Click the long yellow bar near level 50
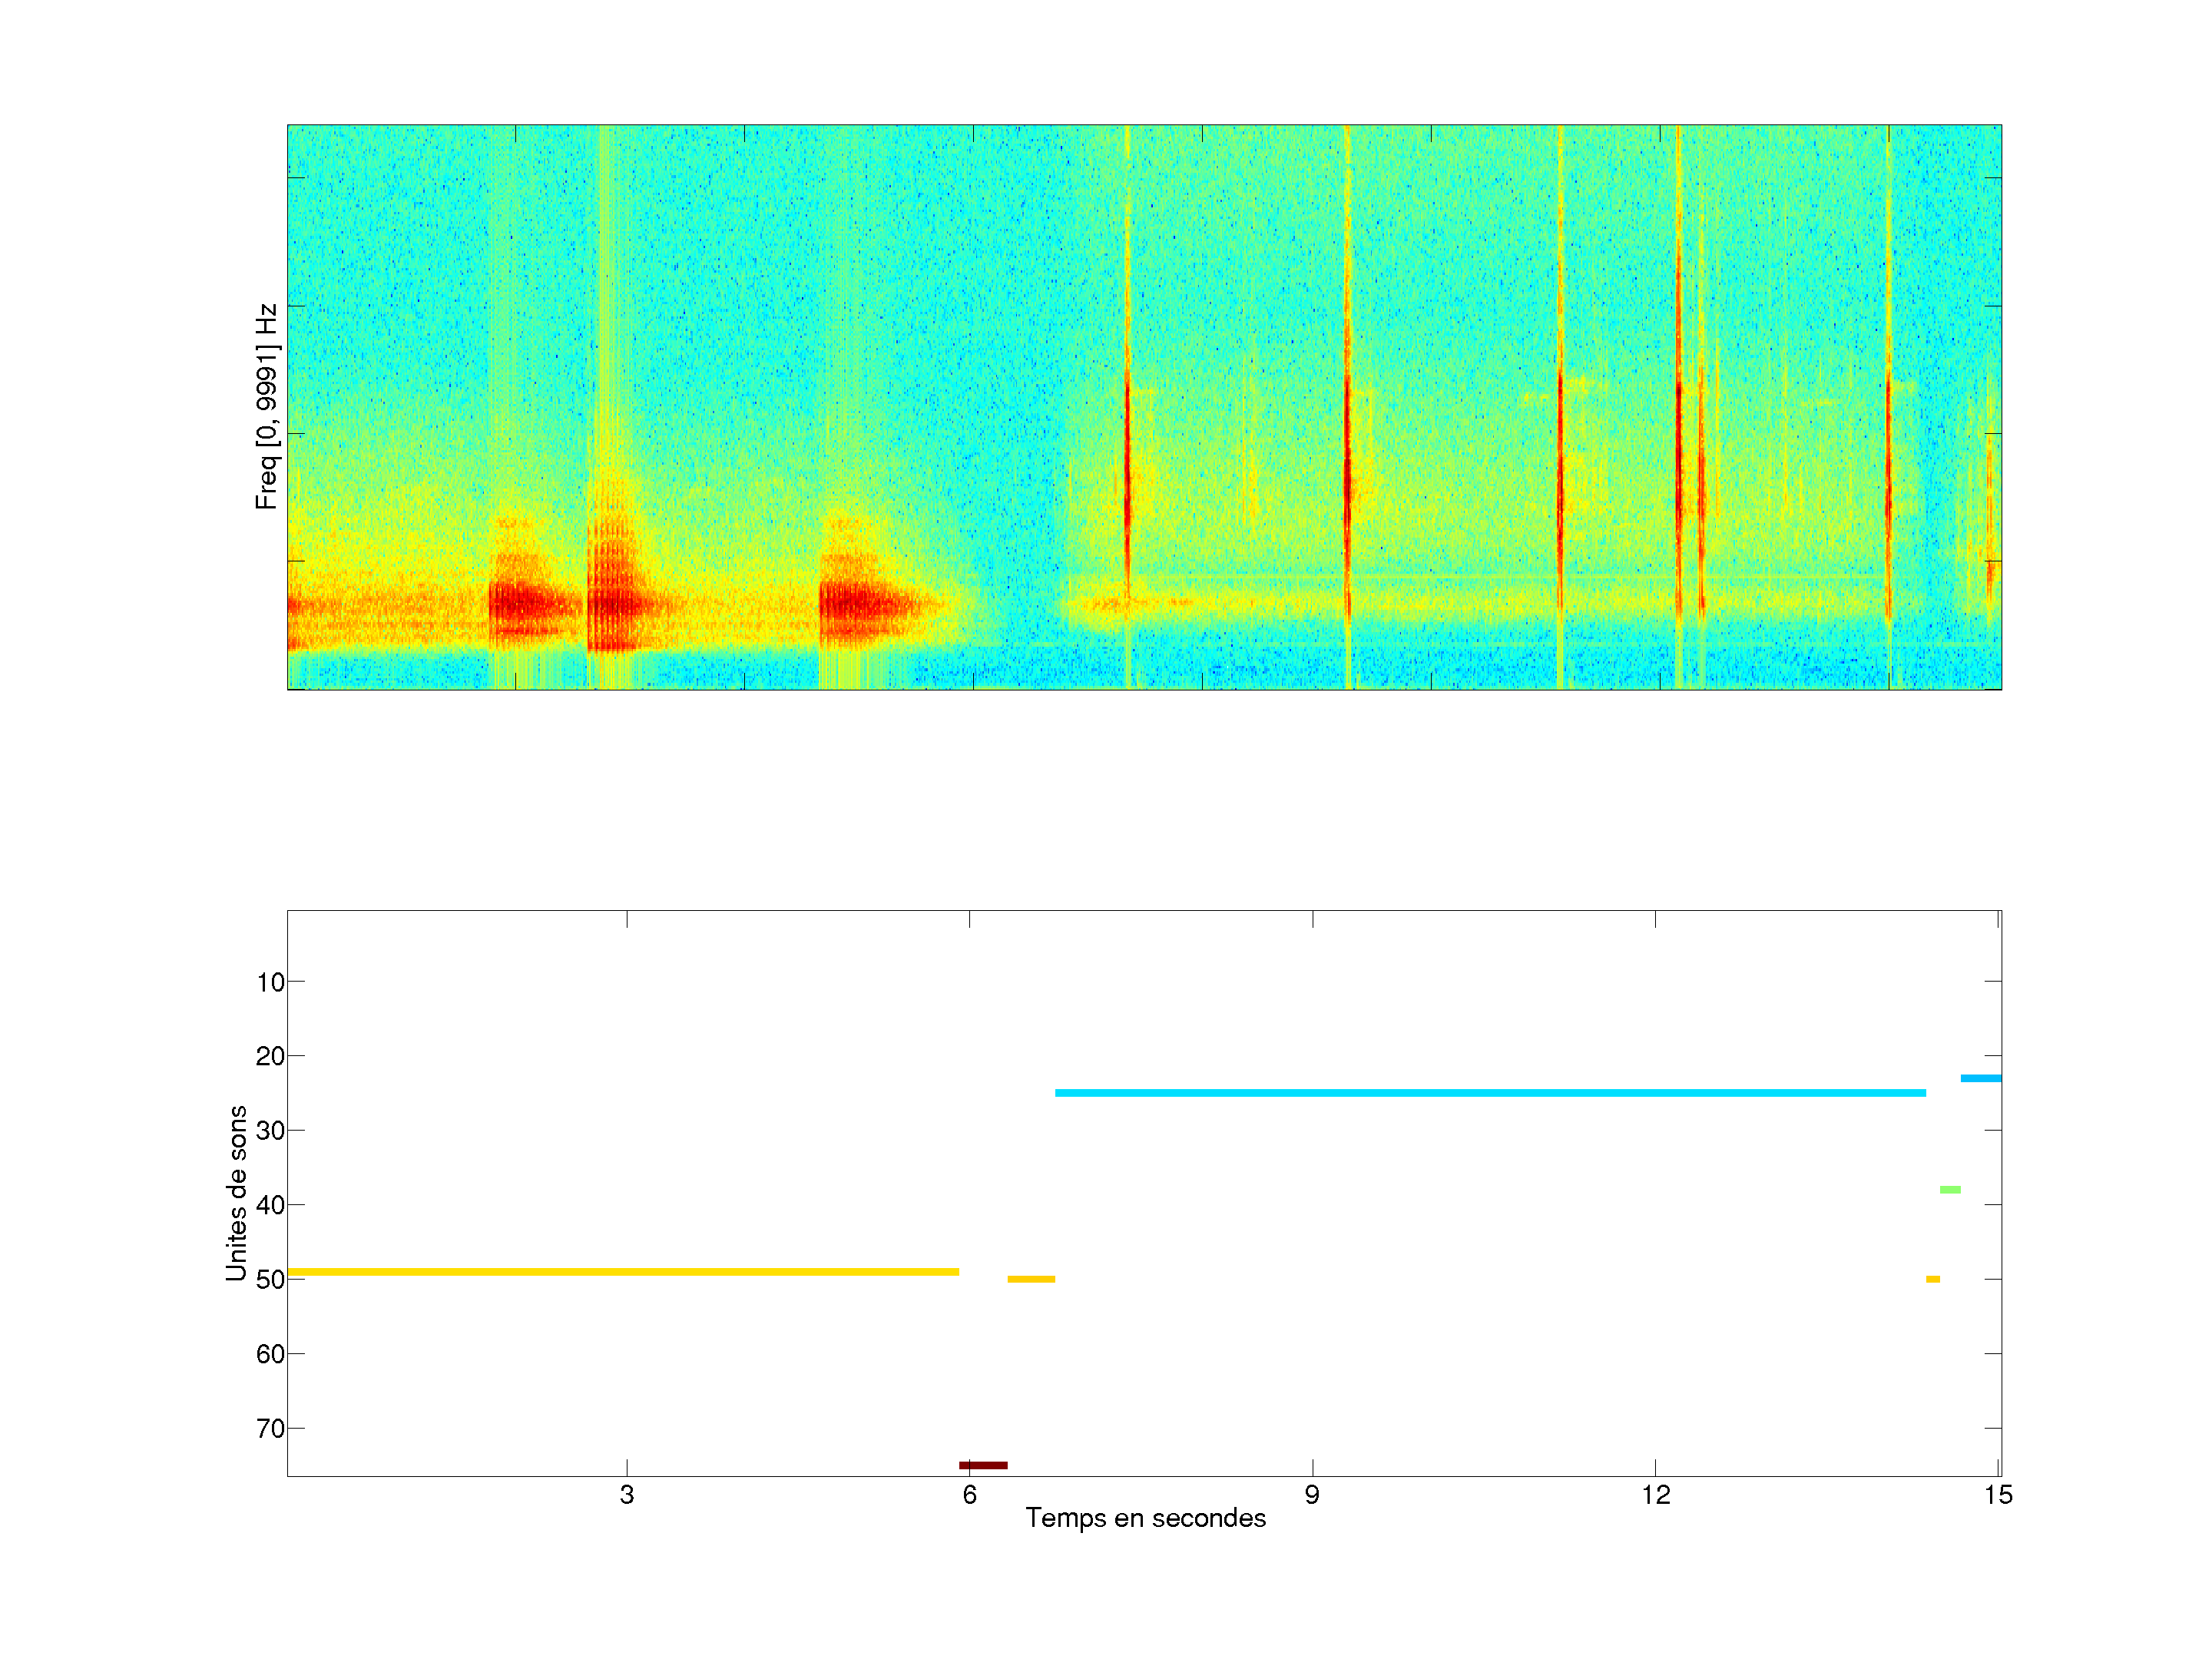The width and height of the screenshot is (2212, 1659). pyautogui.click(x=622, y=1272)
